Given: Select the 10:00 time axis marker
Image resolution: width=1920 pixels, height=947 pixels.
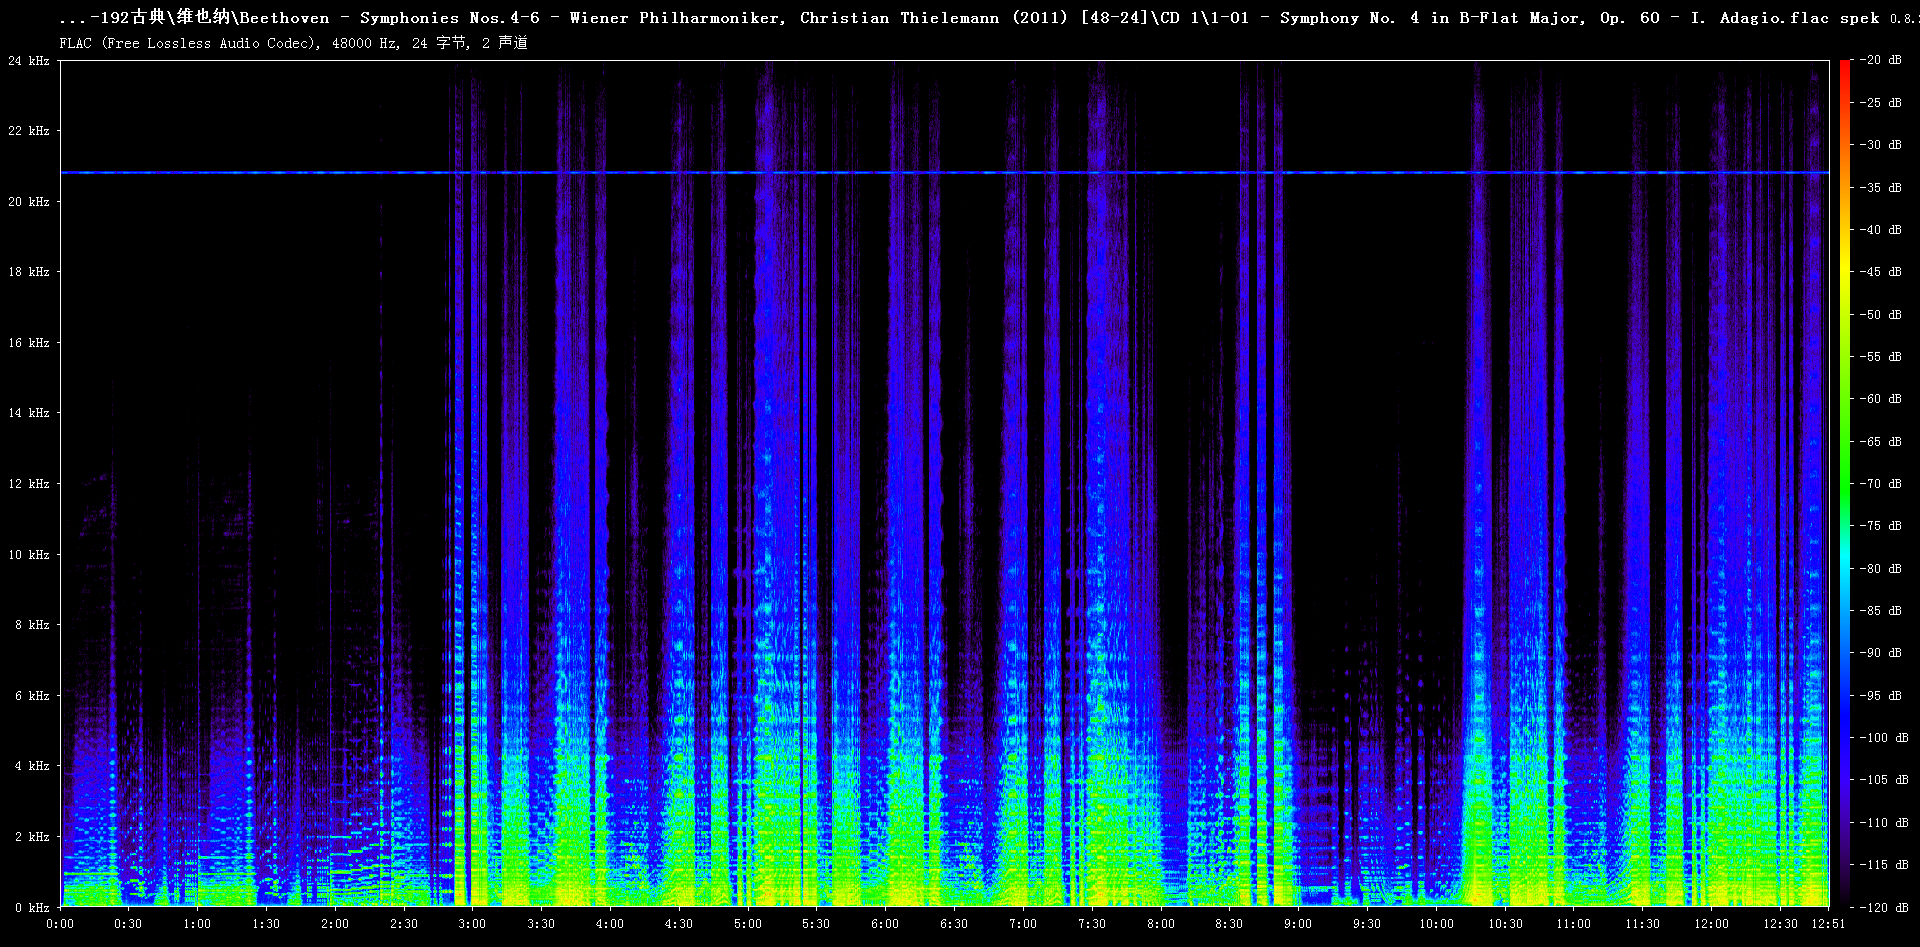Looking at the screenshot, I should pos(1436,924).
